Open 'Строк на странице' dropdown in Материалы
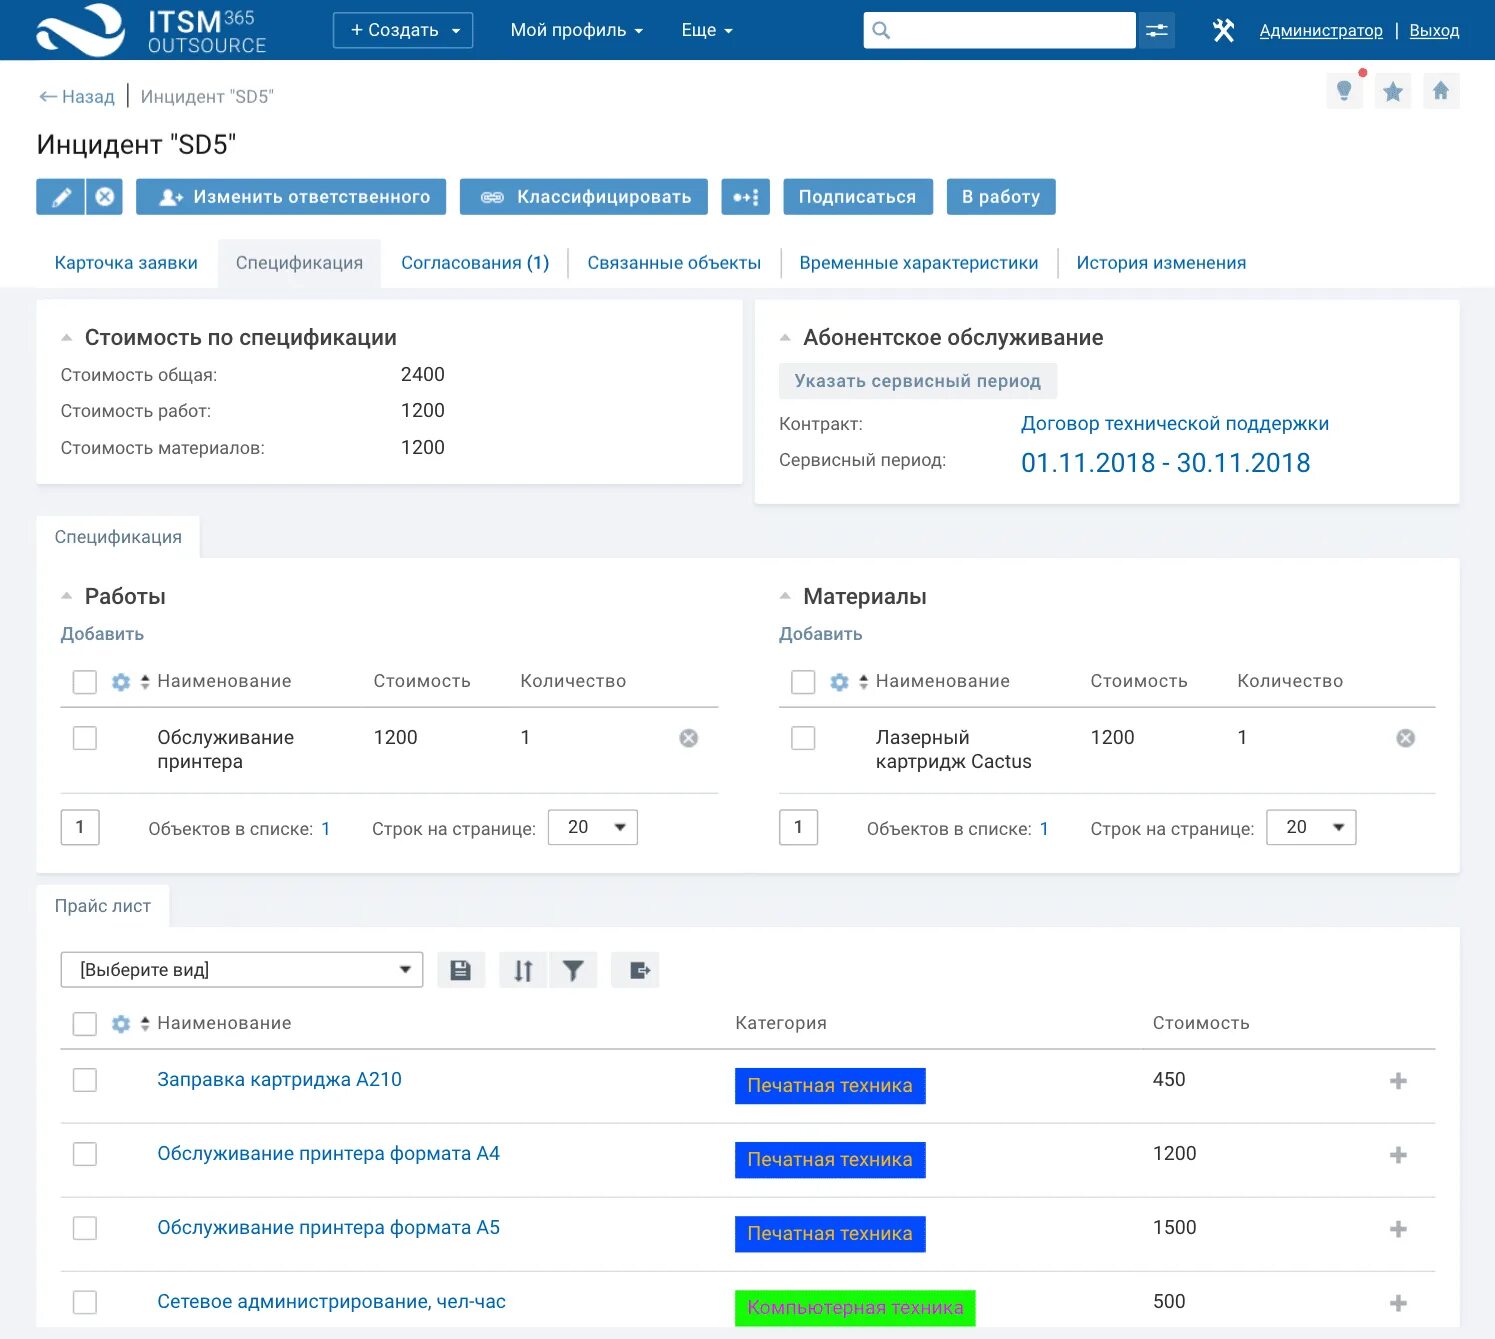Image resolution: width=1495 pixels, height=1339 pixels. point(1310,827)
